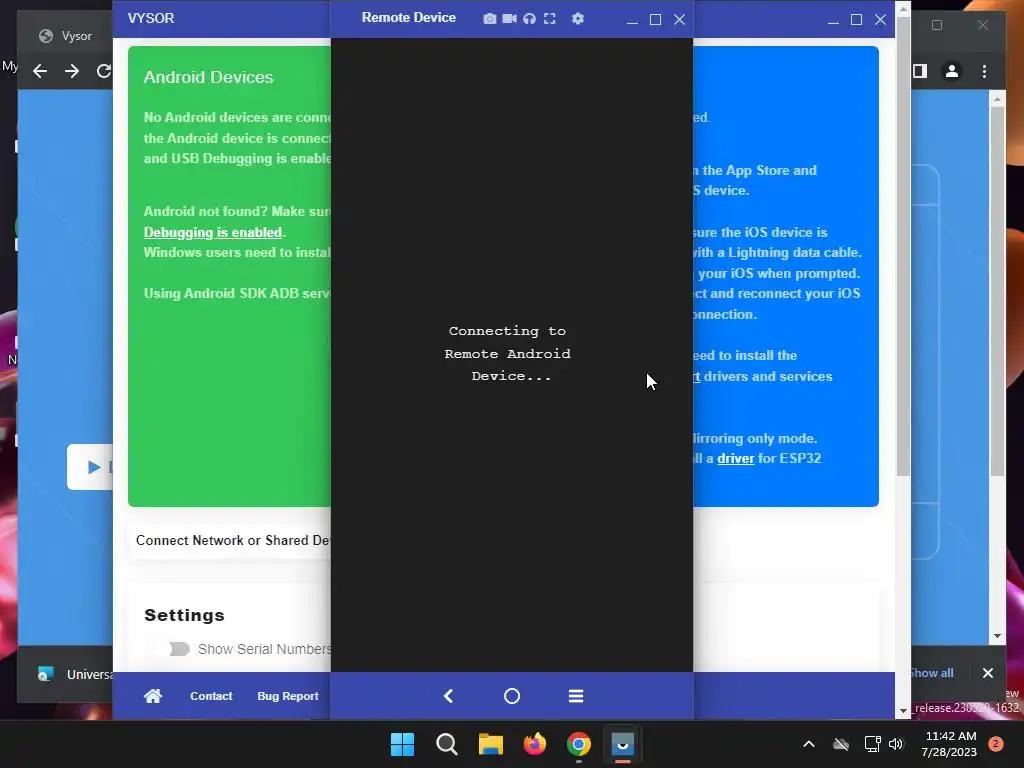Open the Bug Report link
The image size is (1024, 768).
(288, 696)
